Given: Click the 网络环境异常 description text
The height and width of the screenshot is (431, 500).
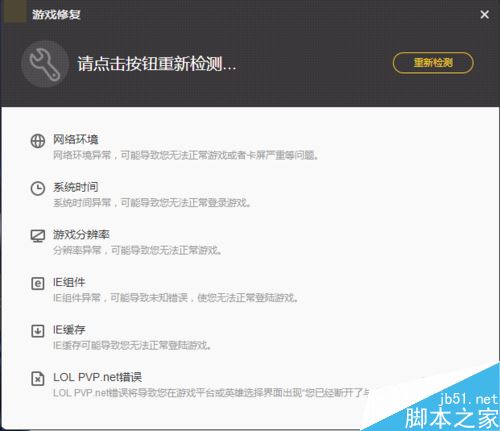Looking at the screenshot, I should (x=186, y=155).
